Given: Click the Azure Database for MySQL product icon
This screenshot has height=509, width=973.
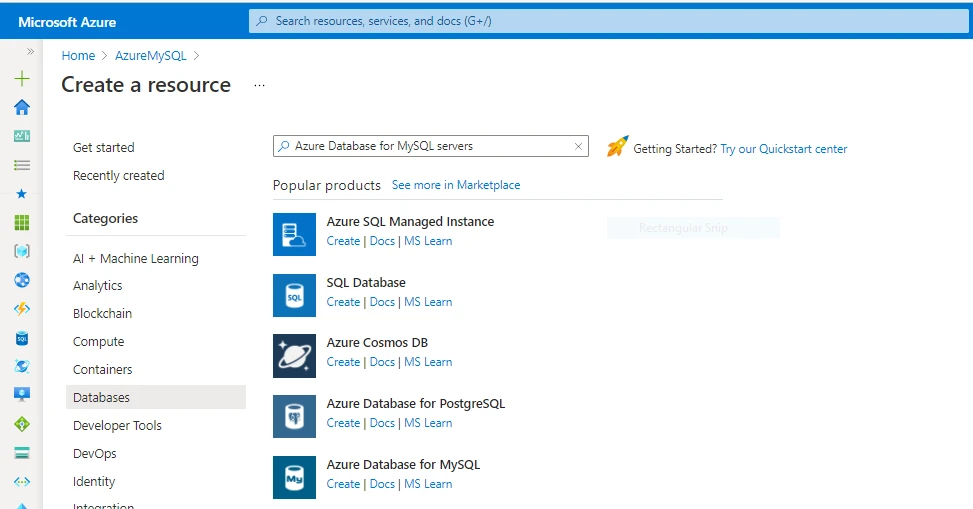Looking at the screenshot, I should click(294, 477).
